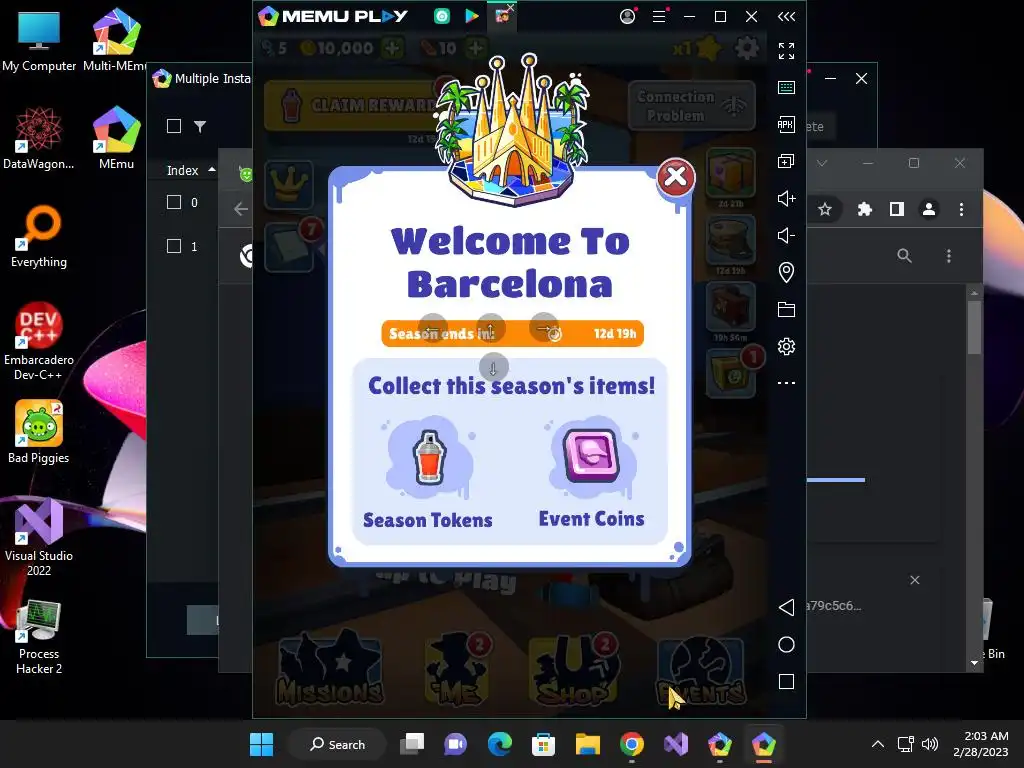The height and width of the screenshot is (768, 1024).
Task: Tap the Android back triangle button
Action: pyautogui.click(x=786, y=607)
